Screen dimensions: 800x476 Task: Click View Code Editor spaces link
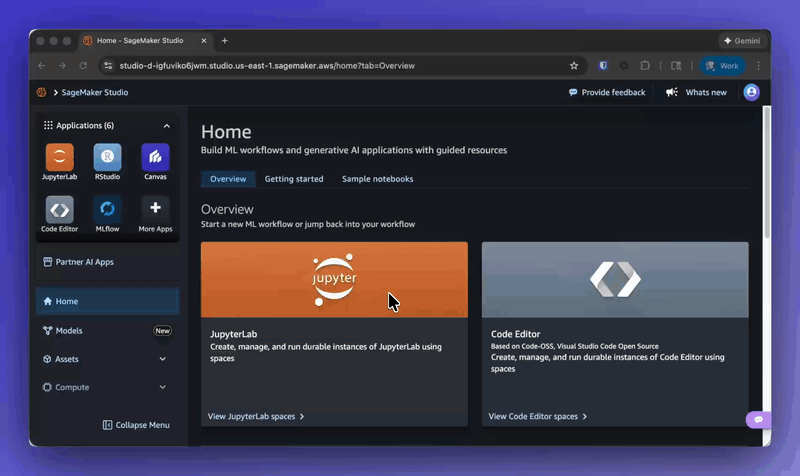pos(538,416)
